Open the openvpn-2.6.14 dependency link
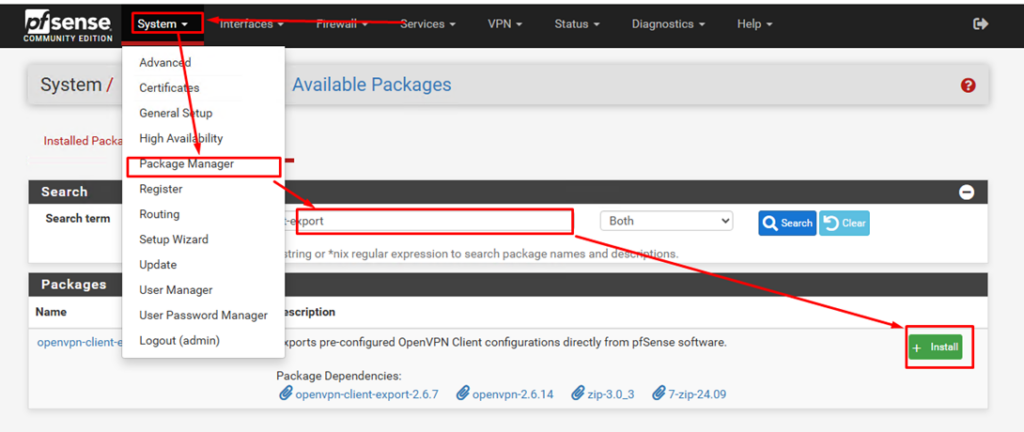1024x432 pixels. pos(510,394)
